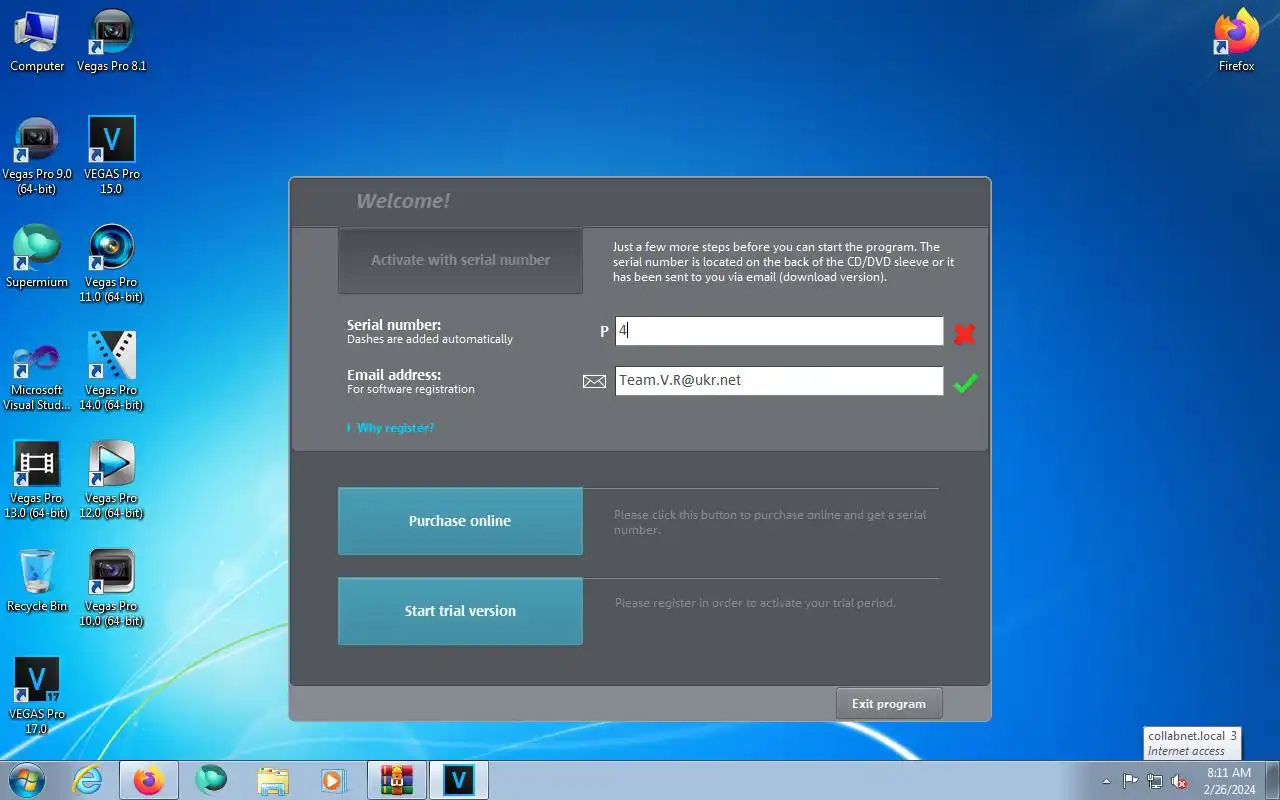Select the Supermium desktop shortcut
Screen dimensions: 1280x800
[x=37, y=257]
